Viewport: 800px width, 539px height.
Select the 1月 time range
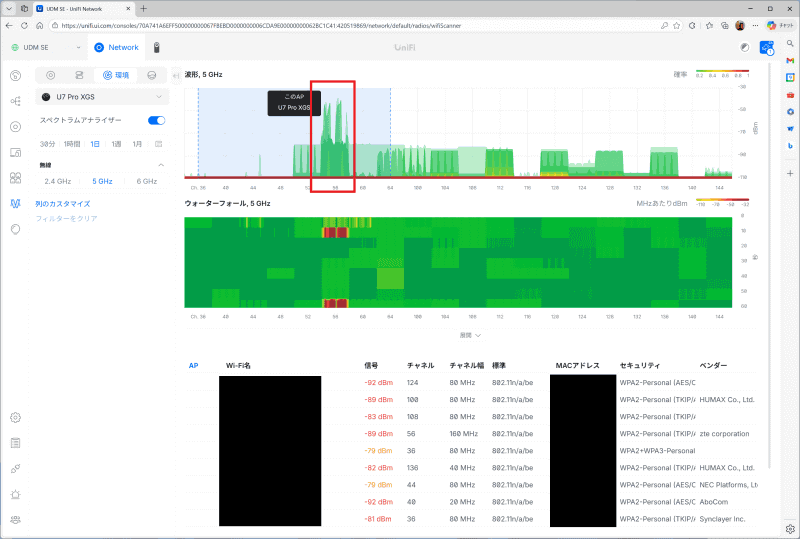137,144
